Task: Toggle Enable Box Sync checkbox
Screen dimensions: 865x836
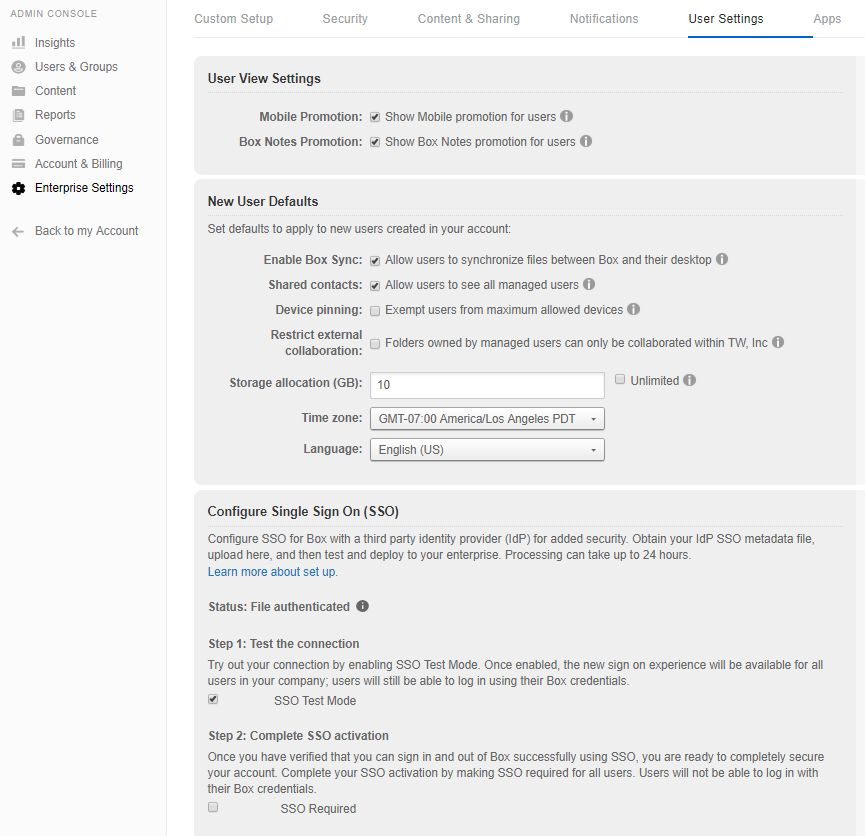Action: (x=375, y=260)
